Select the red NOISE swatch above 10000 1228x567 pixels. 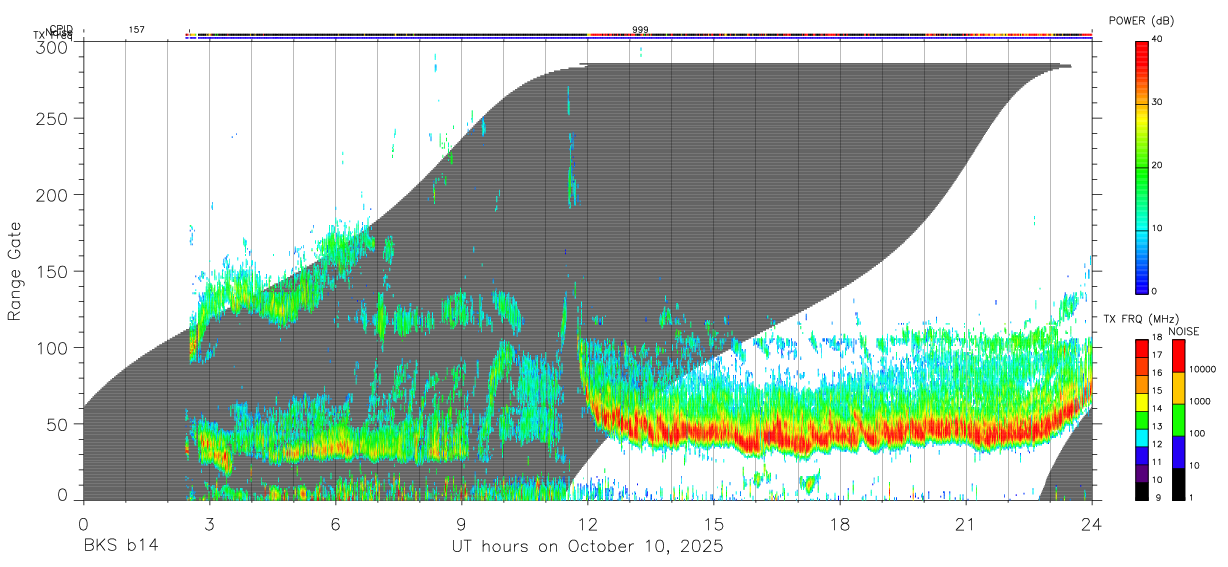pos(1179,356)
